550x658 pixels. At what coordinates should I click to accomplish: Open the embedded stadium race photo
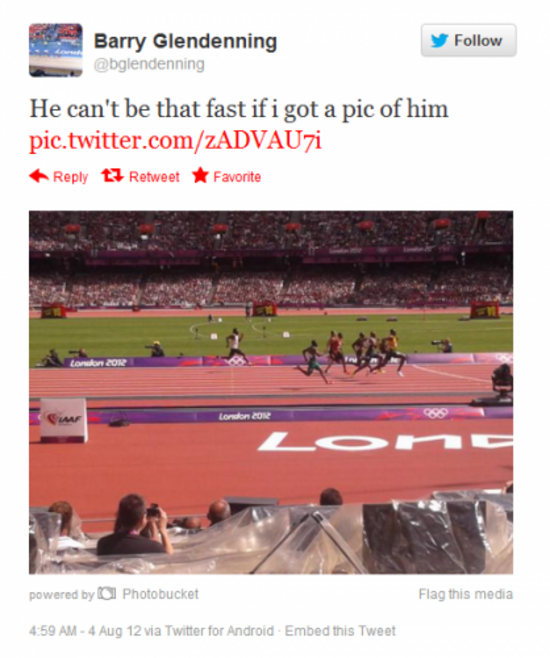click(271, 392)
